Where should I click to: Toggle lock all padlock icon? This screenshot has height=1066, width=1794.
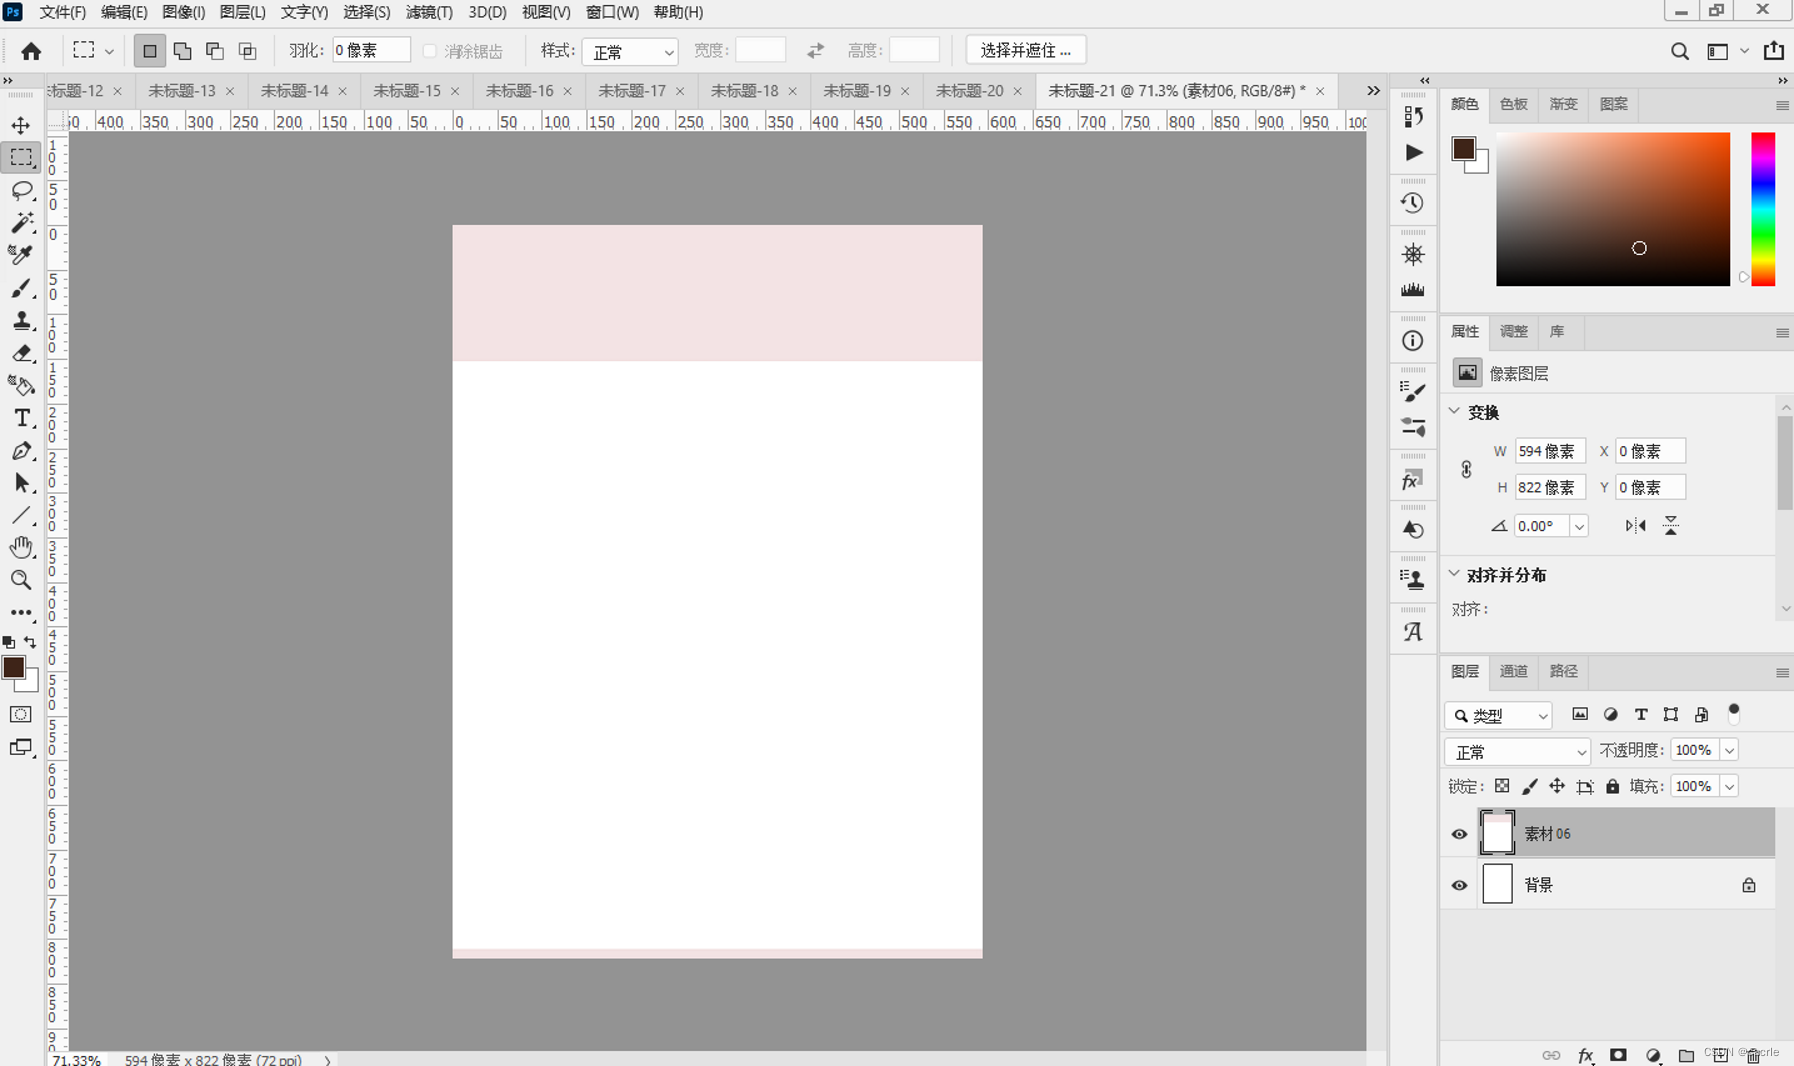coord(1613,786)
